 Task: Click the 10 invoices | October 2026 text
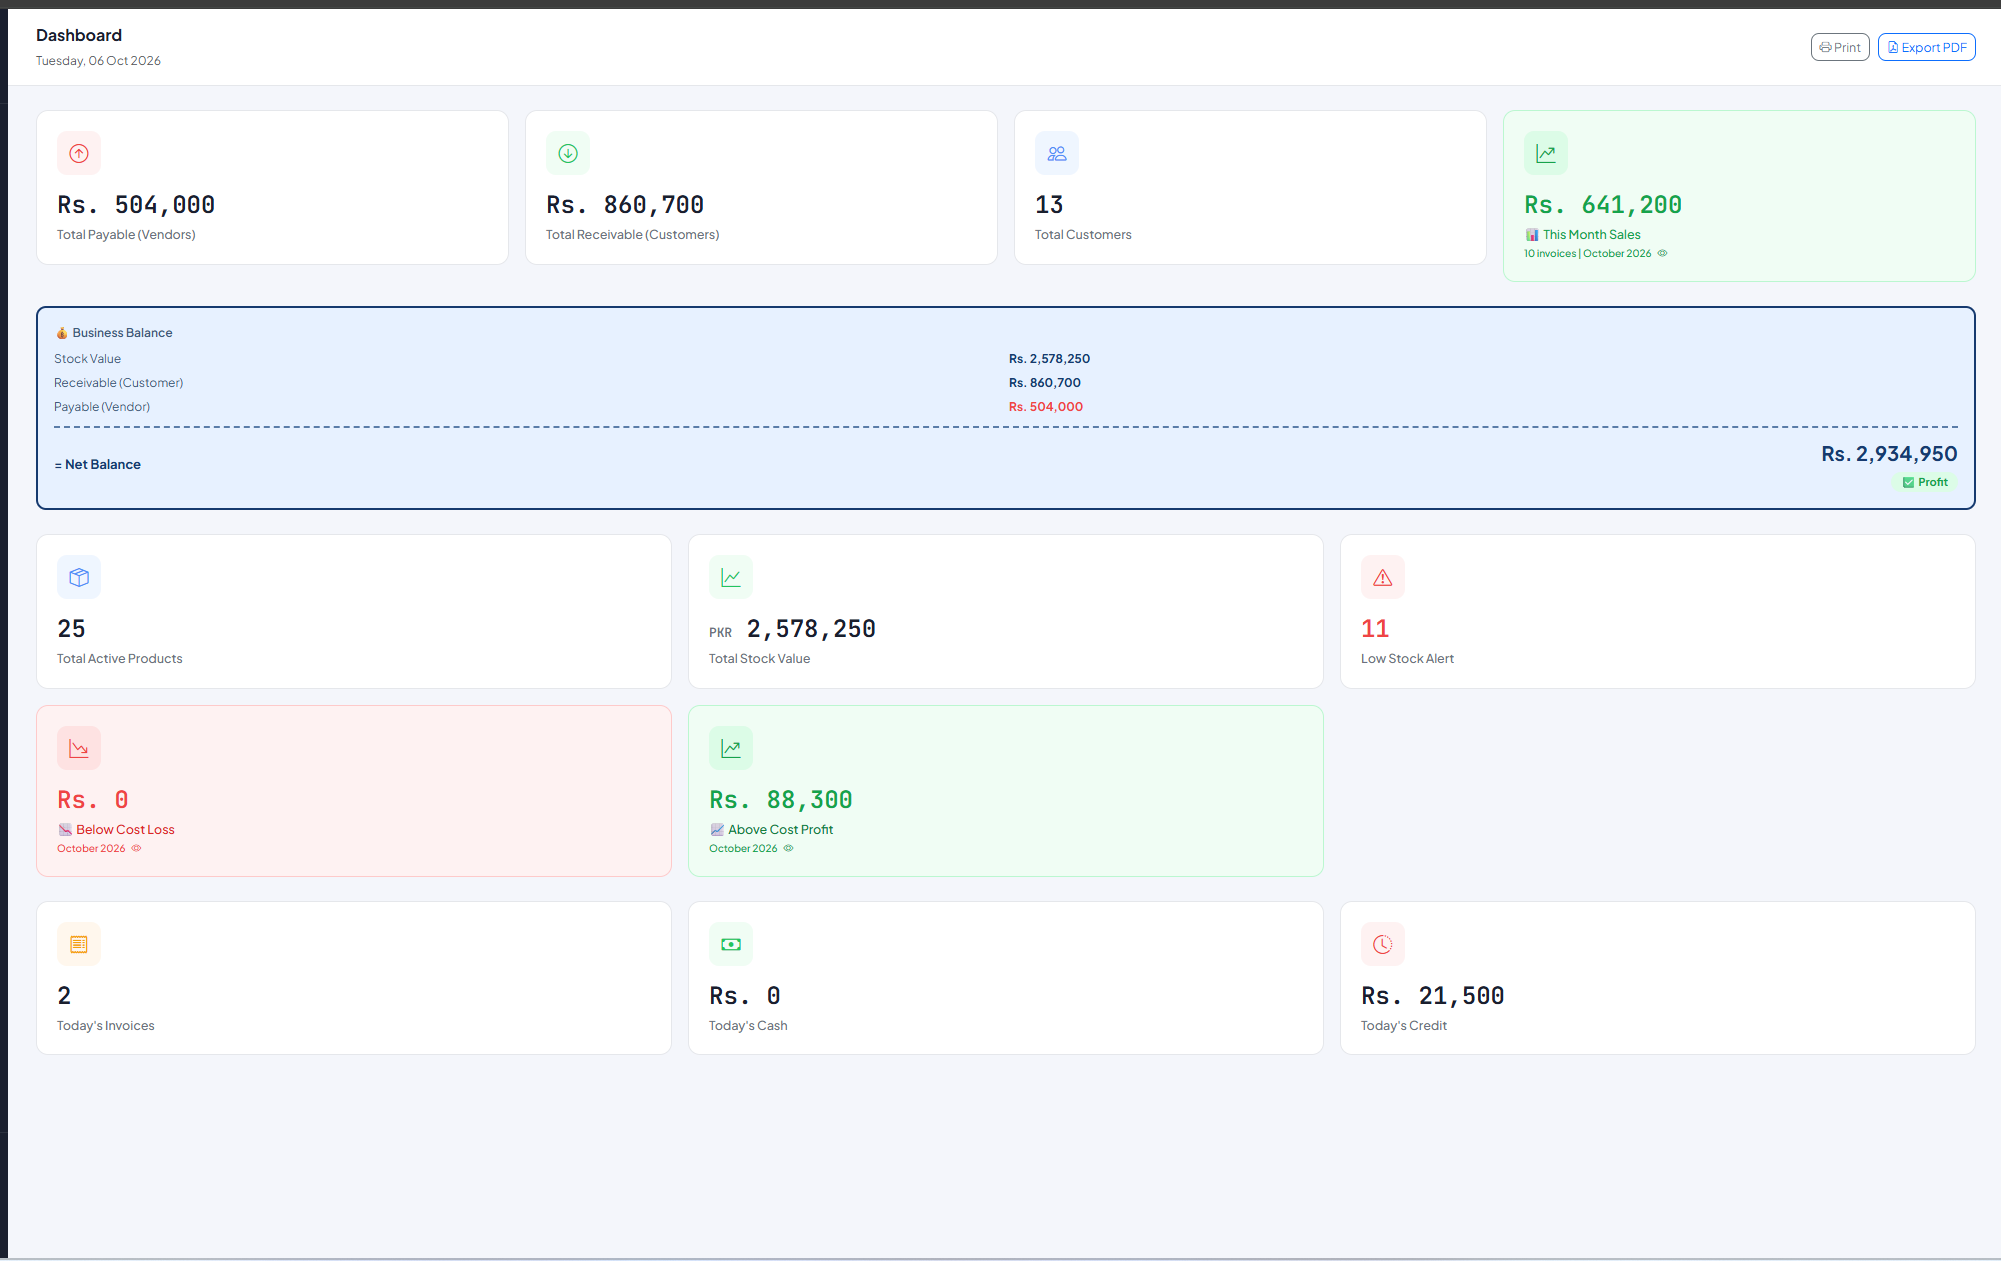click(x=1588, y=253)
